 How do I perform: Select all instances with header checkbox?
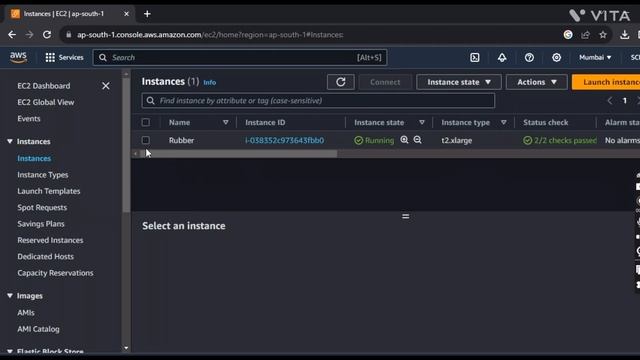click(146, 122)
